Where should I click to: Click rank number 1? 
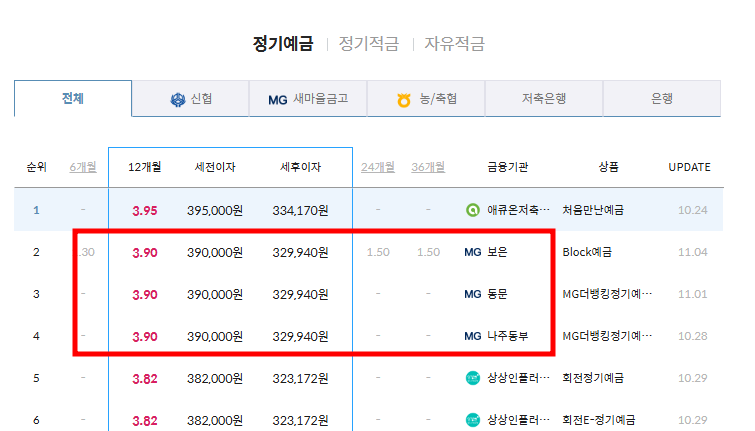[x=36, y=210]
